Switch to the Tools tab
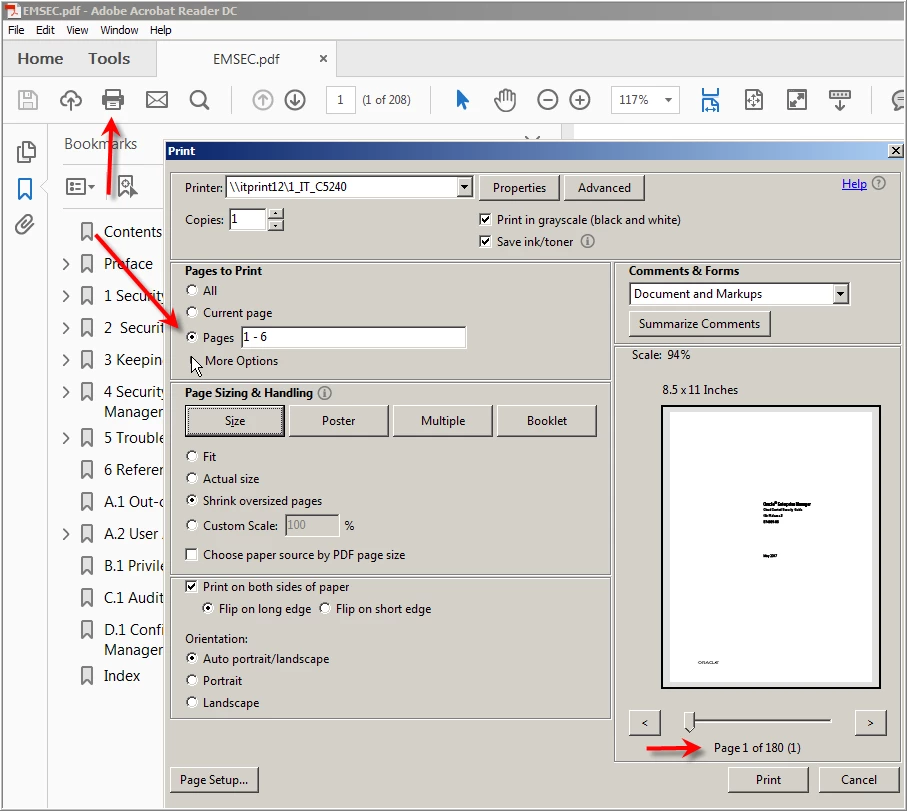Screen dimensions: 907x811 (x=109, y=58)
